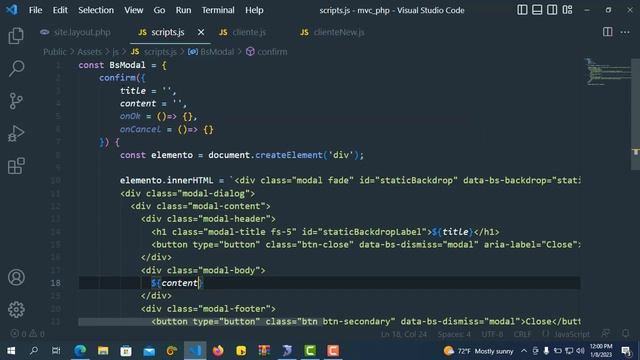Viewport: 640px width, 360px height.
Task: Open File Explorer from taskbar
Action: [103, 351]
